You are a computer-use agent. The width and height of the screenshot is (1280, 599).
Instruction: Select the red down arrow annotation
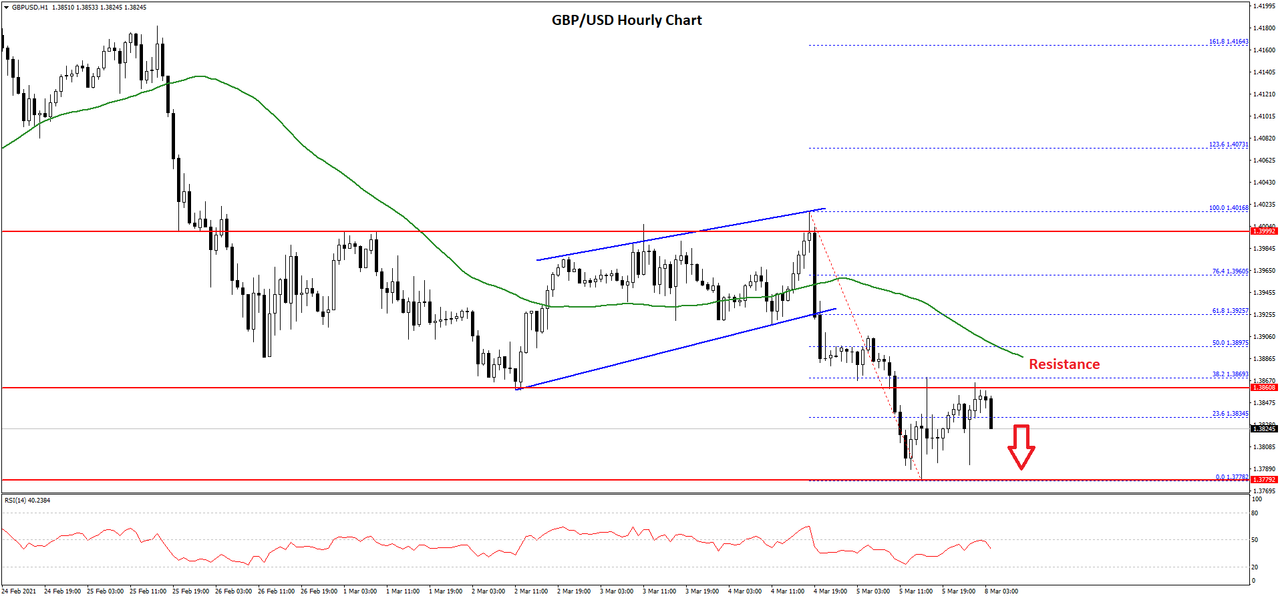[1022, 447]
